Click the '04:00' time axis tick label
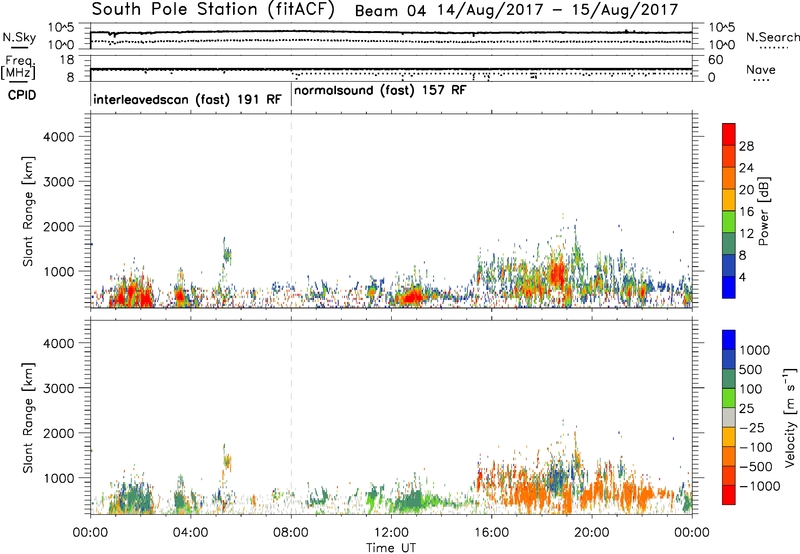The image size is (800, 554). (x=190, y=533)
